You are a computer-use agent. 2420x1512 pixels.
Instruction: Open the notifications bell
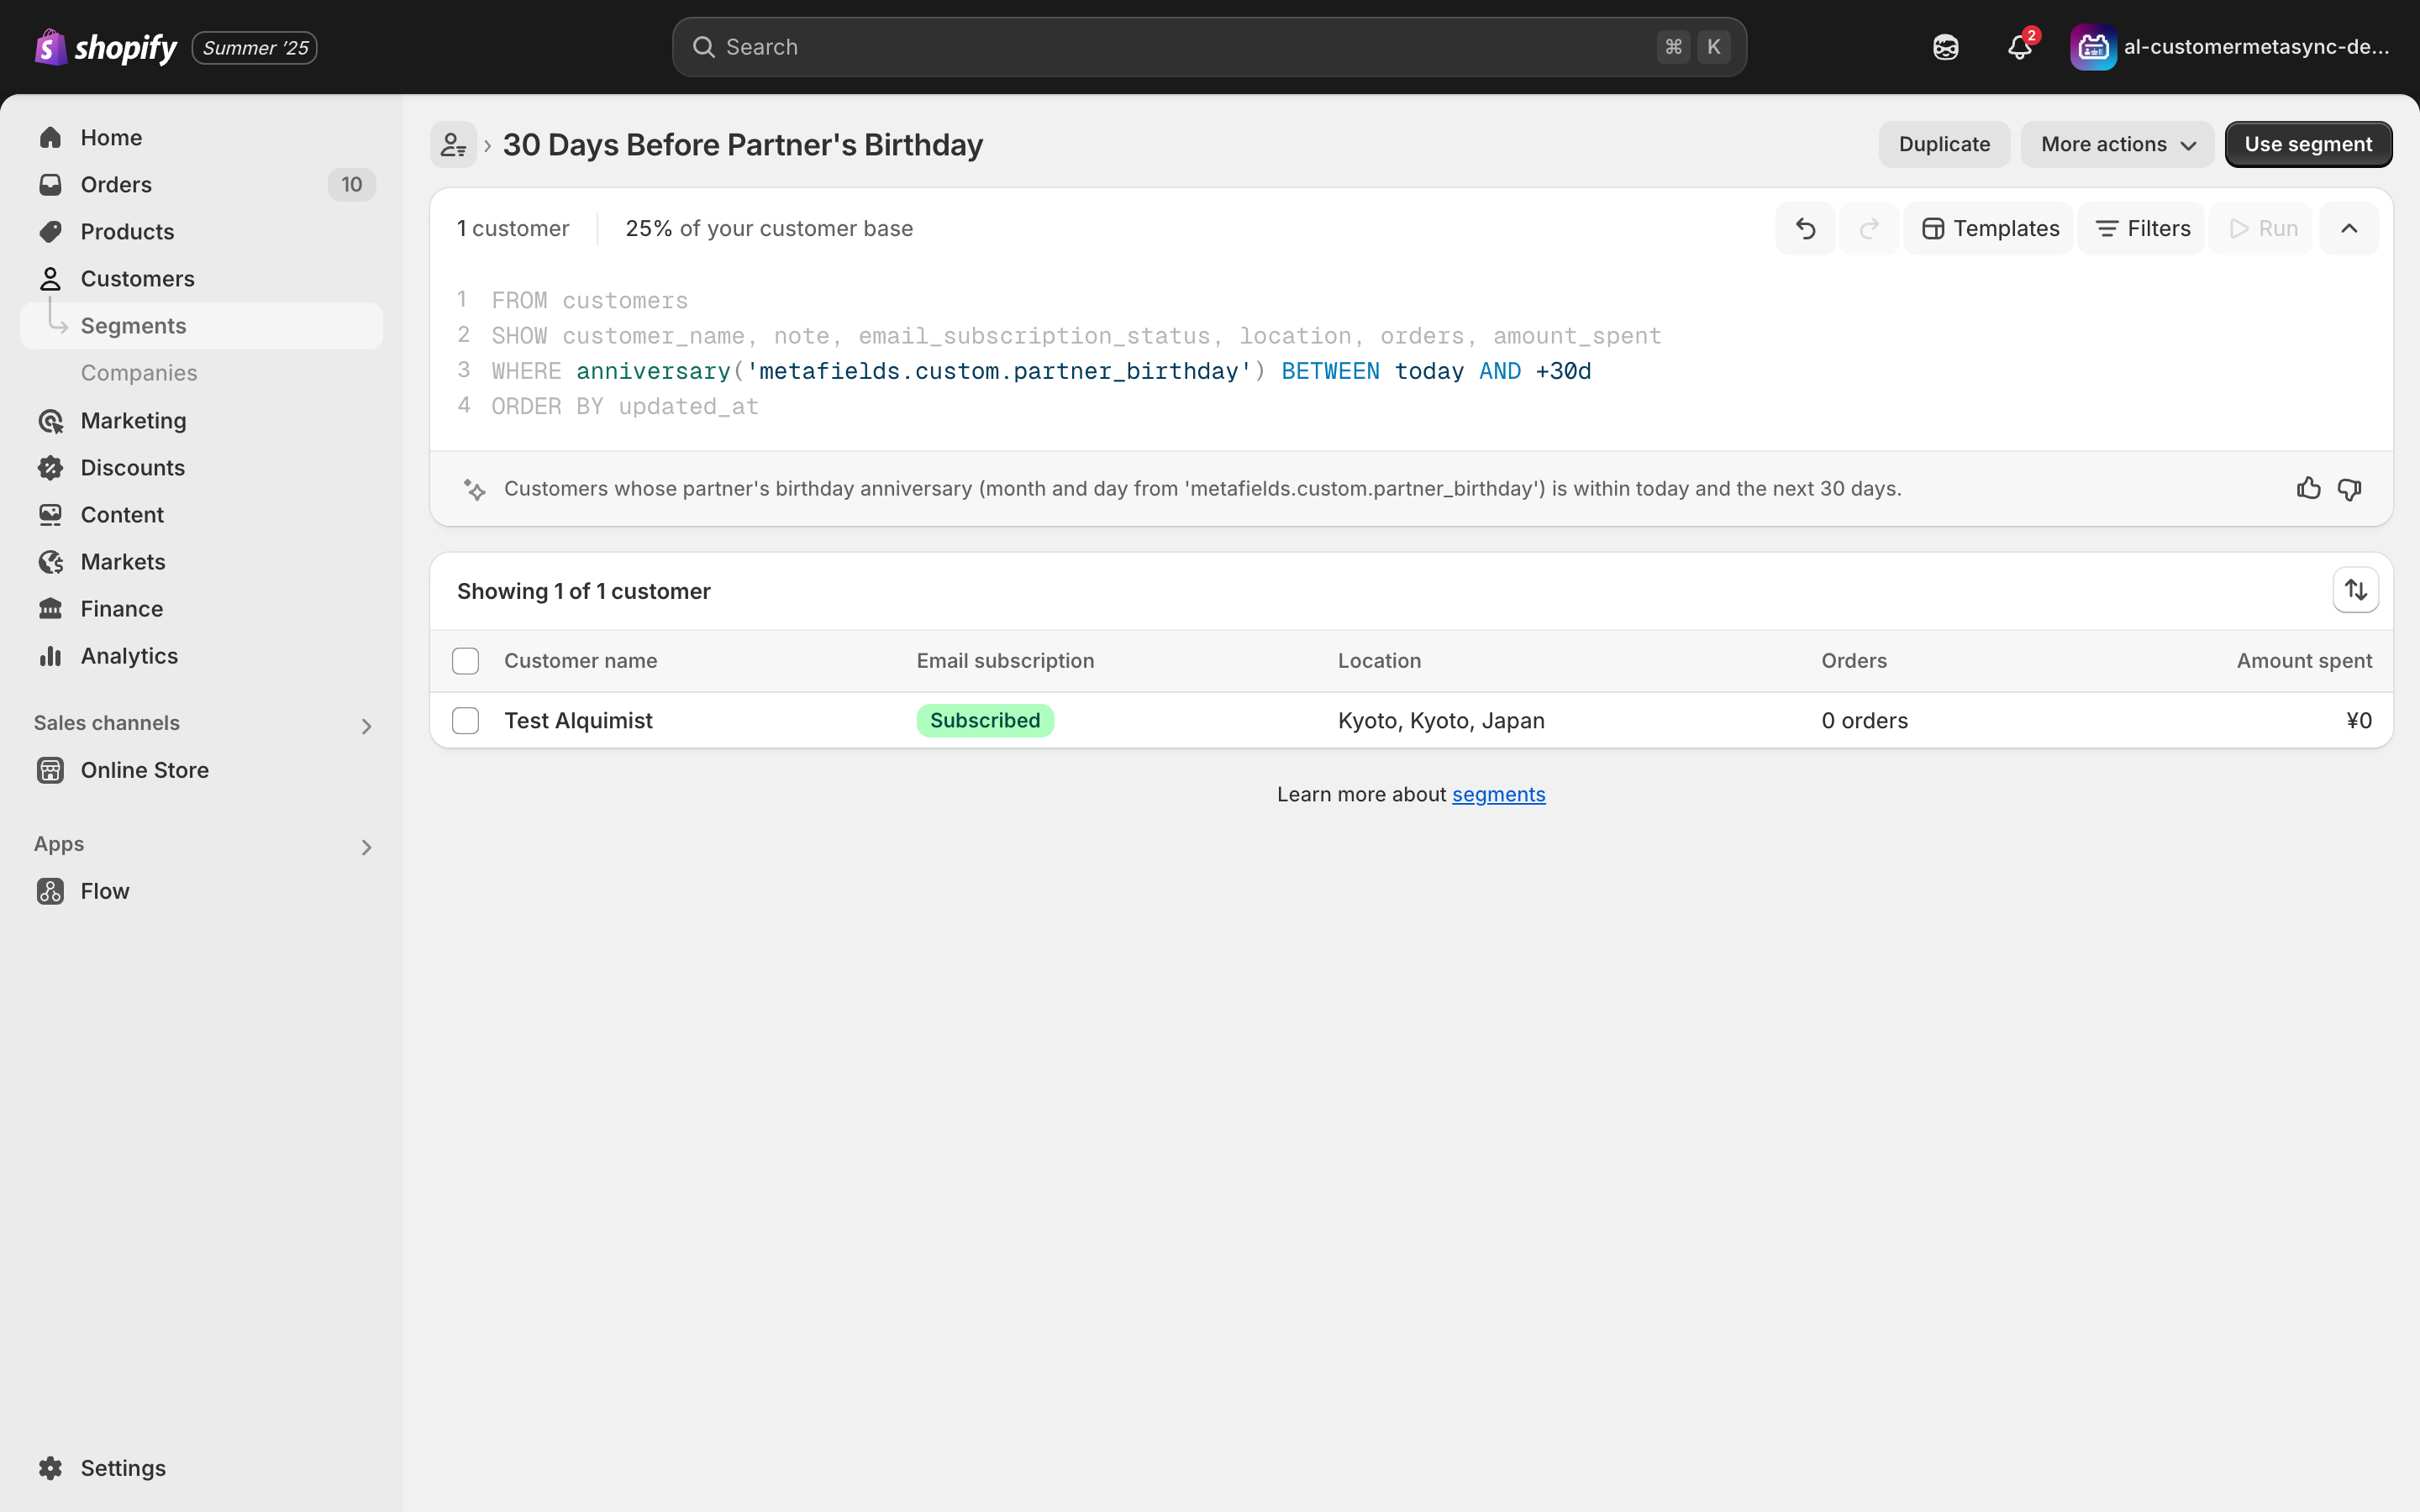point(2020,47)
